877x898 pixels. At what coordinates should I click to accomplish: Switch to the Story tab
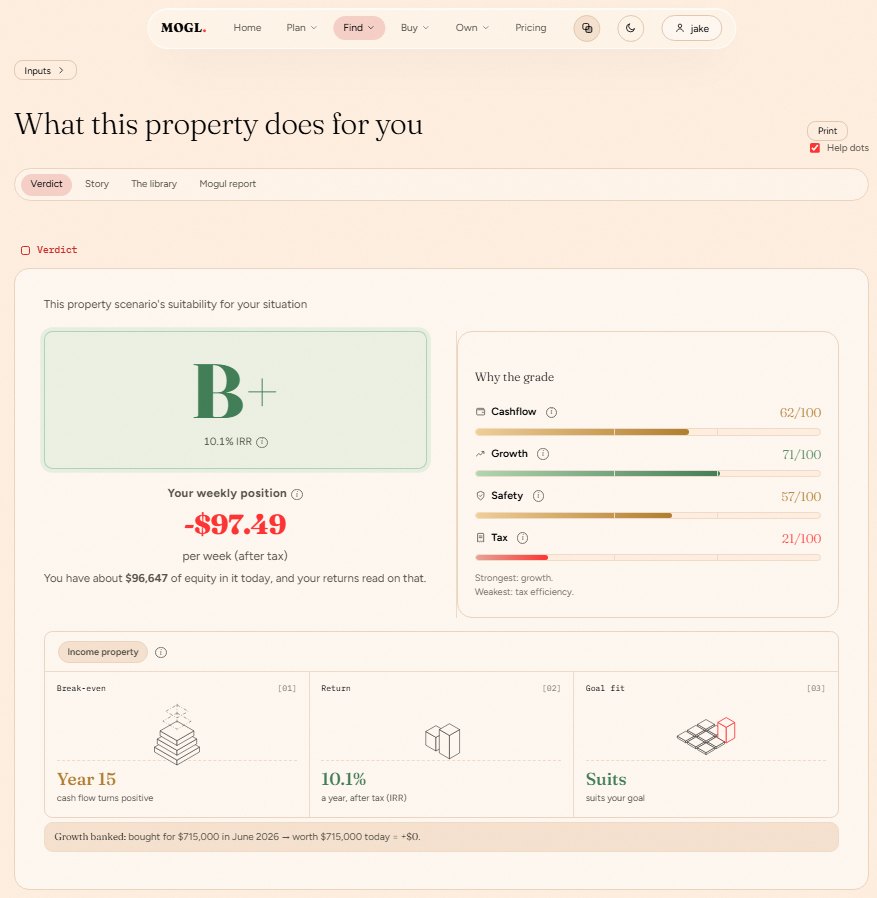pyautogui.click(x=97, y=184)
